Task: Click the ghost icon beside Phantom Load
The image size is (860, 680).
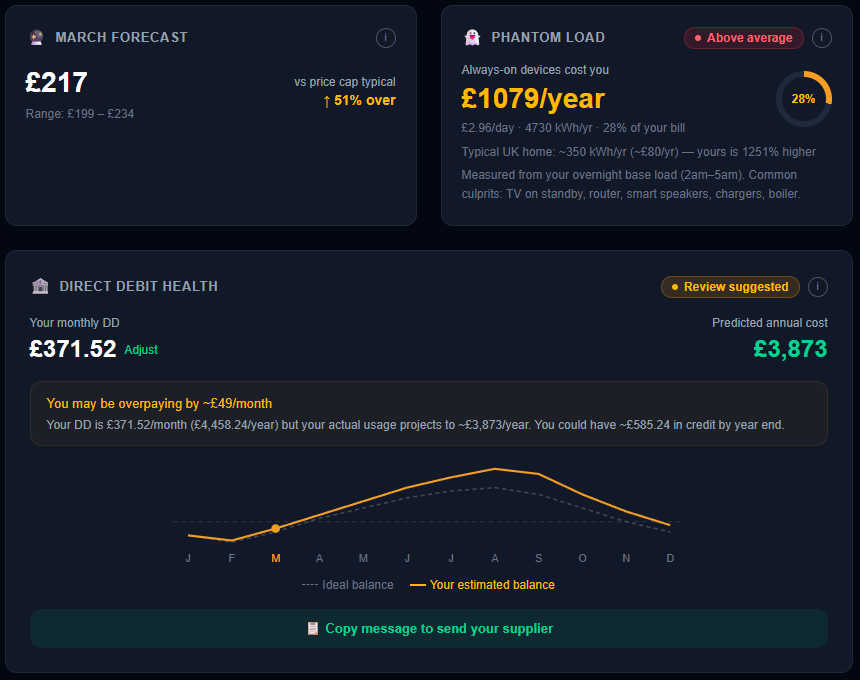Action: (x=472, y=38)
